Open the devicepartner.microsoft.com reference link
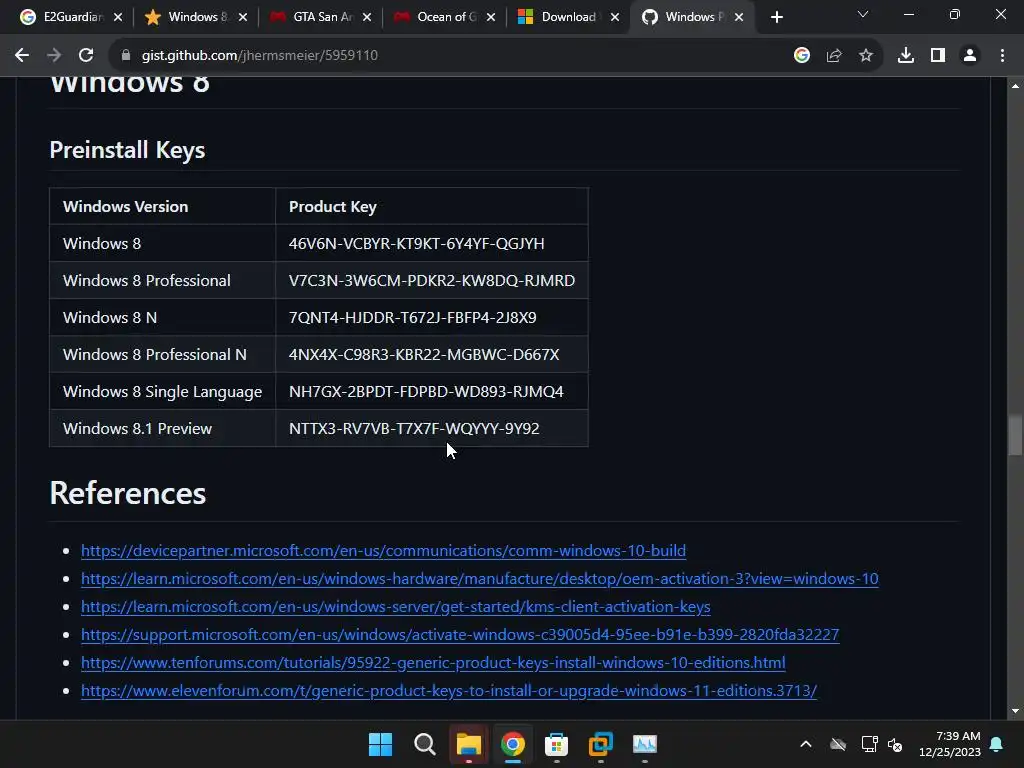The height and width of the screenshot is (768, 1024). [383, 551]
